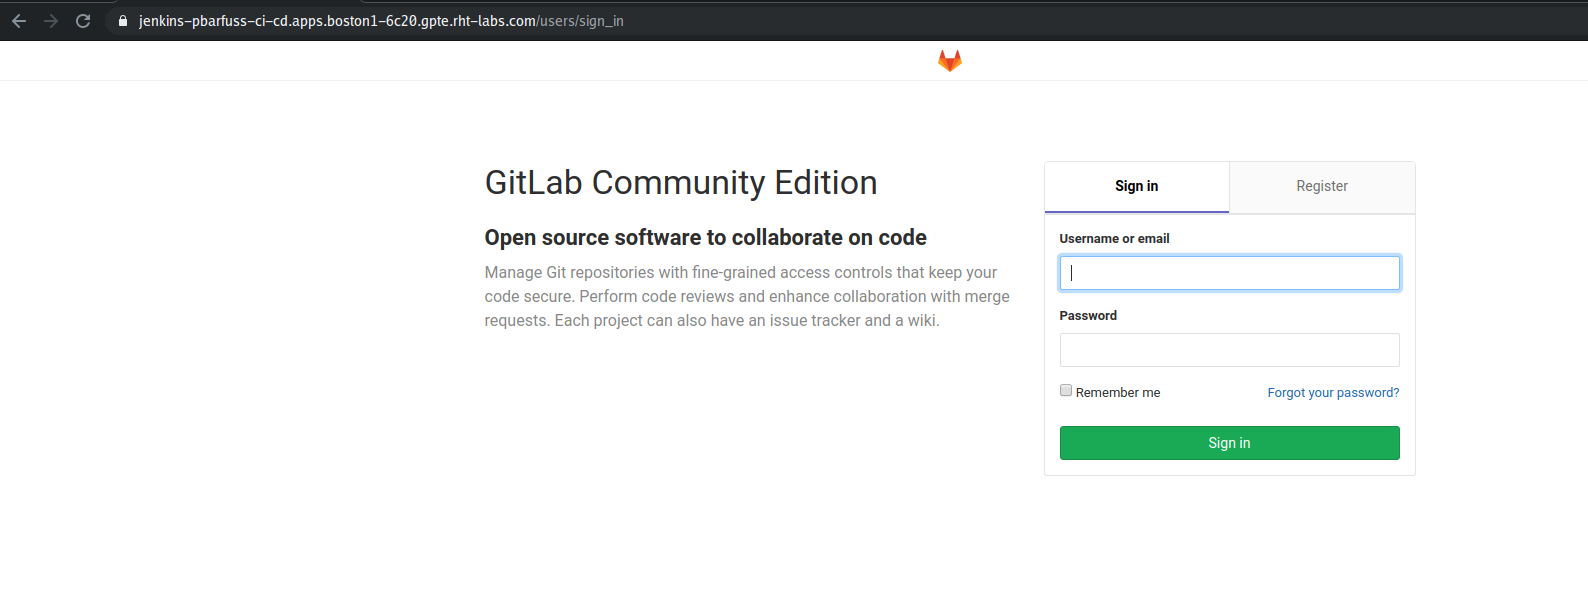Screen dimensions: 1588x592
Task: Click the GitLab Community Edition heading
Action: pos(681,183)
